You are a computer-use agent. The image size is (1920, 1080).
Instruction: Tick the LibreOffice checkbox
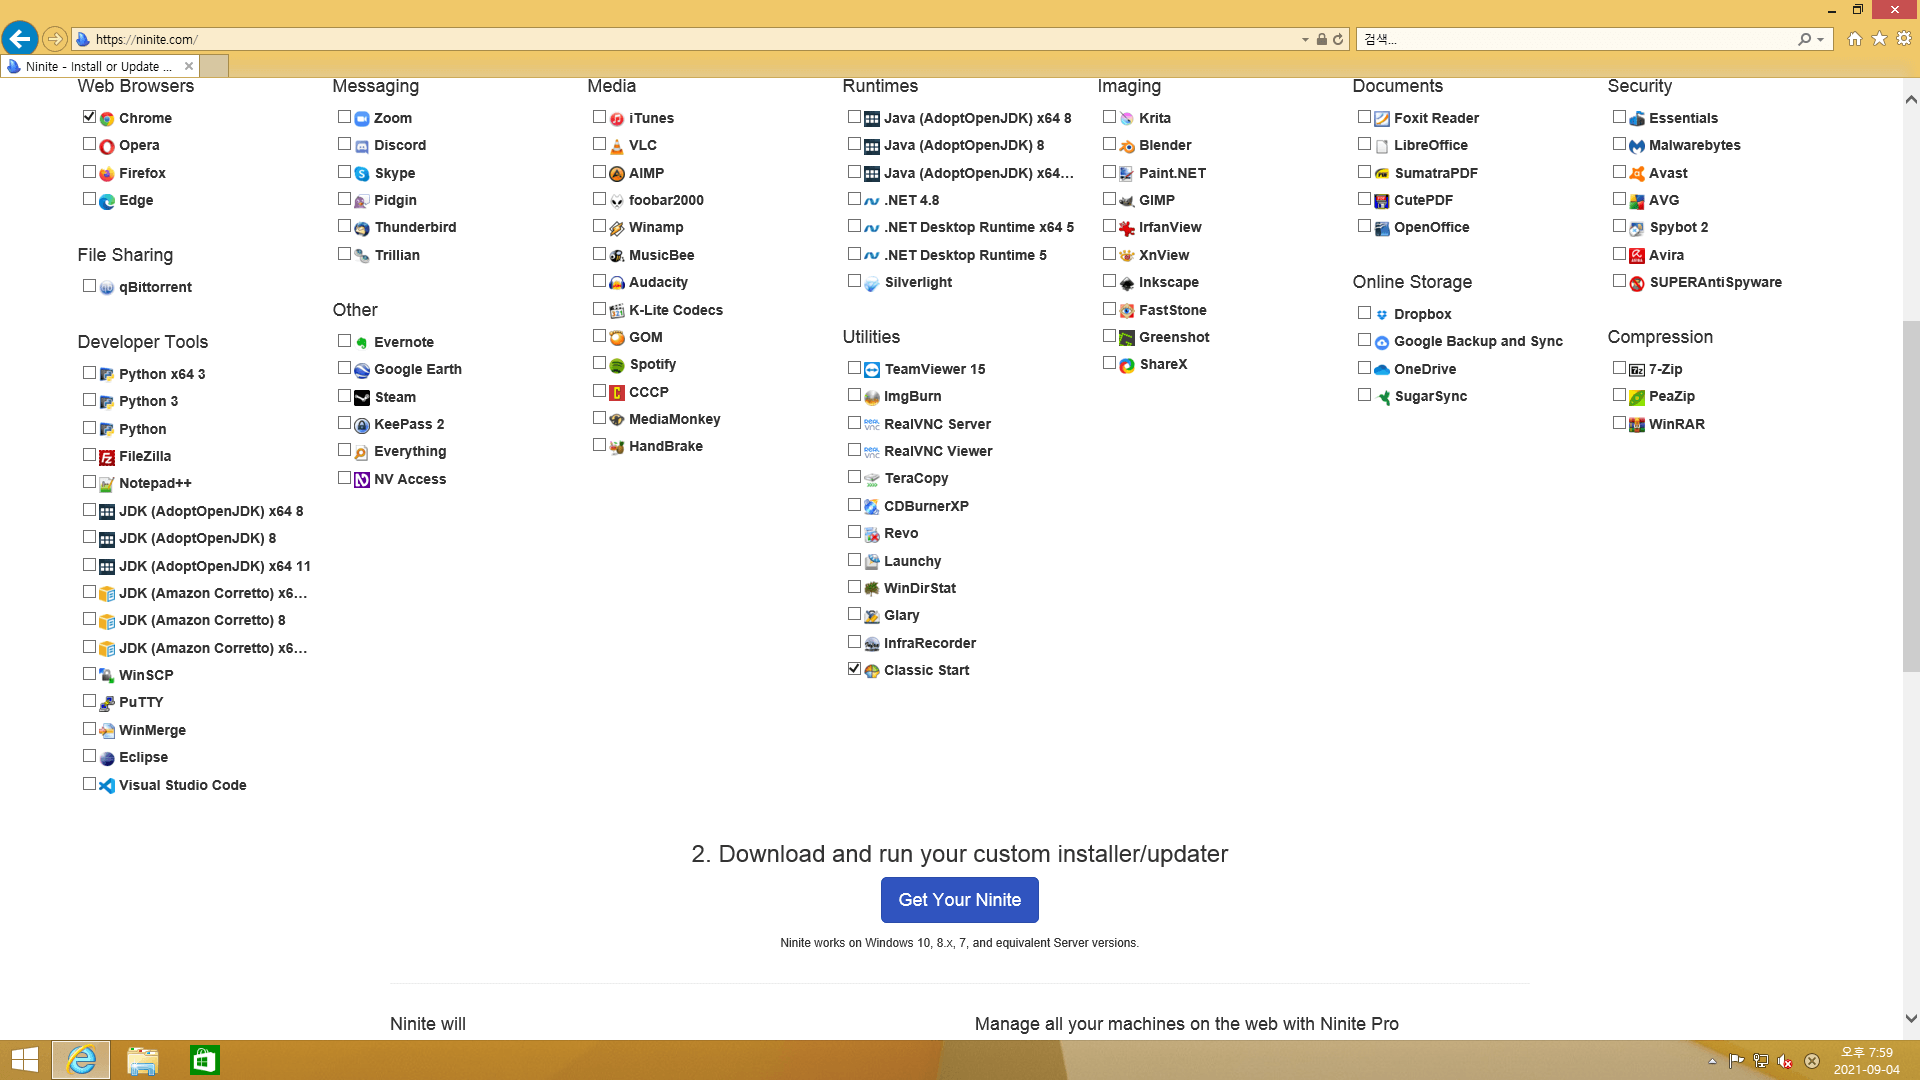click(1364, 144)
